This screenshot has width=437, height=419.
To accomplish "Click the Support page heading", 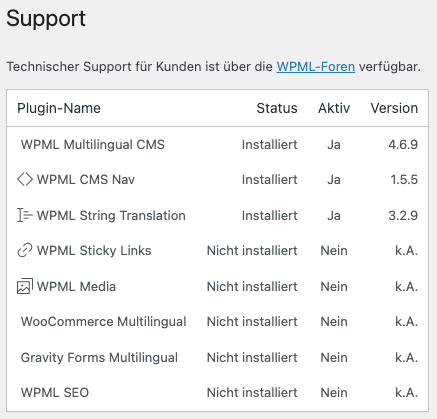I will [x=46, y=19].
